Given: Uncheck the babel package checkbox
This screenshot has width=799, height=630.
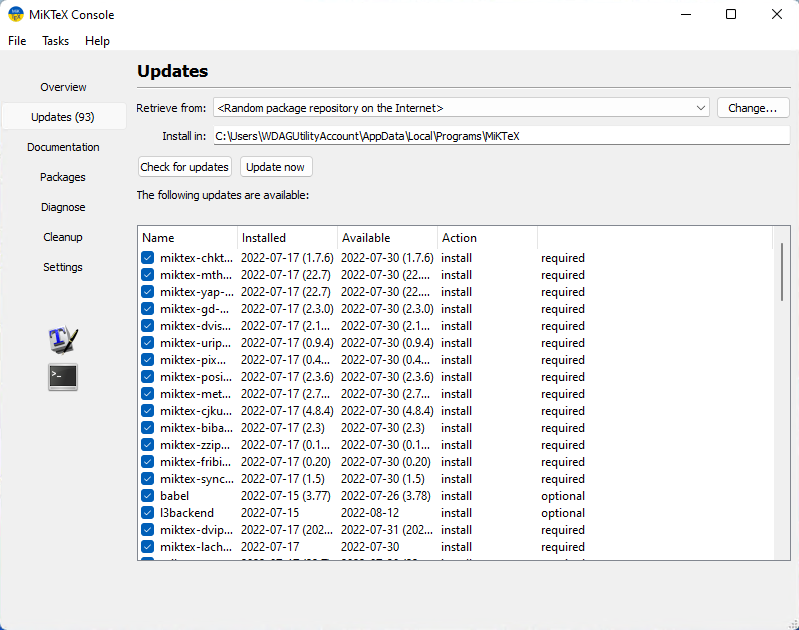Looking at the screenshot, I should click(147, 496).
